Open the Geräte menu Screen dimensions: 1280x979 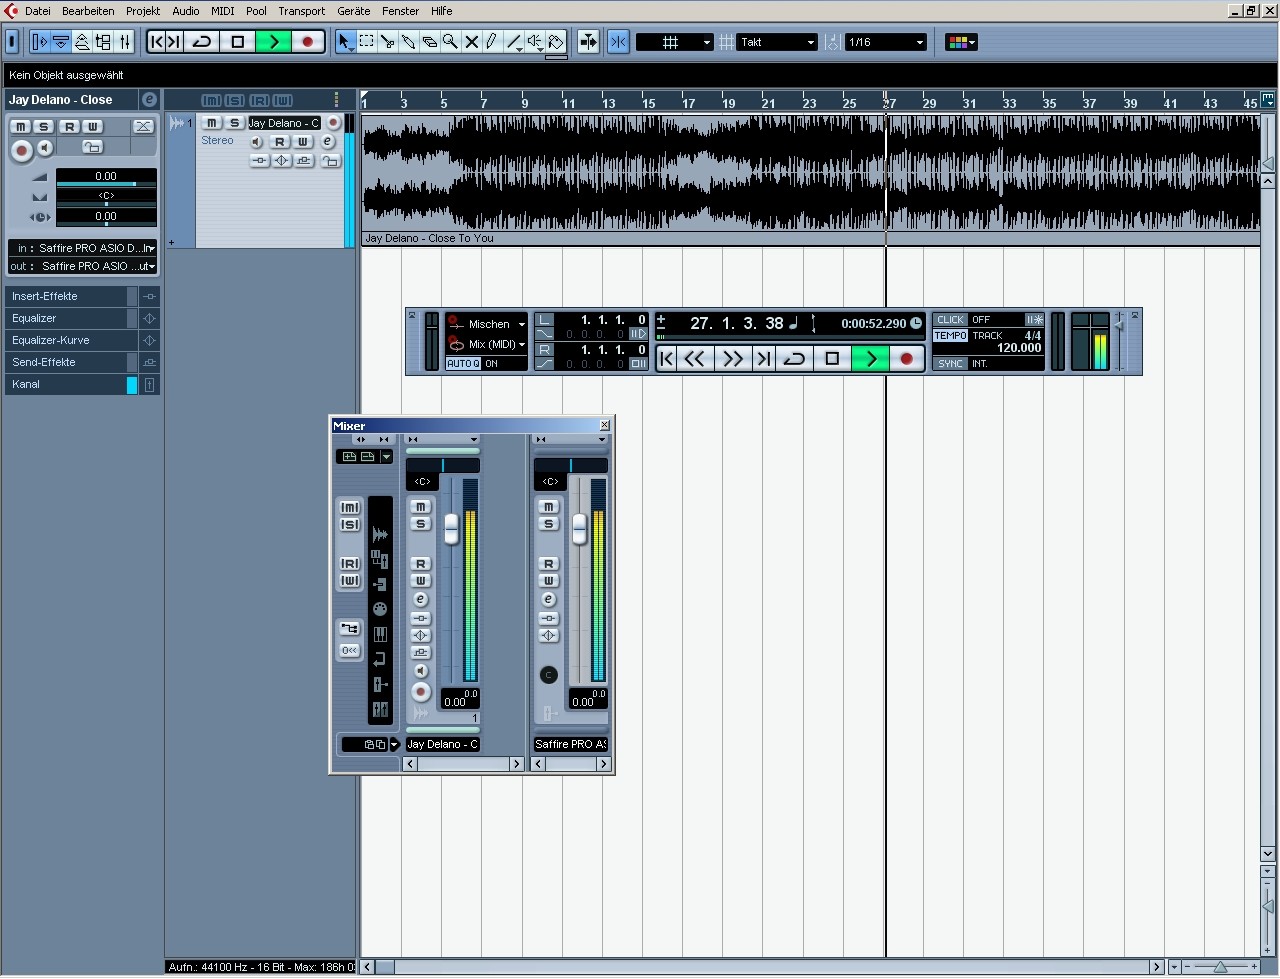[354, 11]
